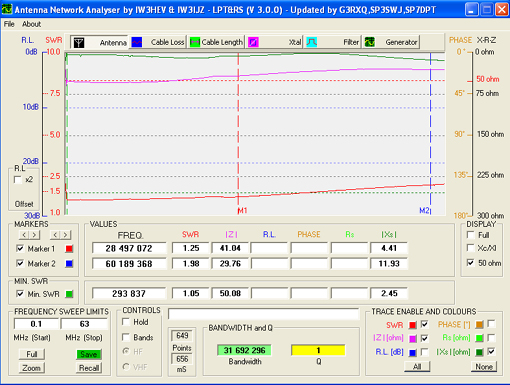Click the All traces button
The width and height of the screenshot is (510, 385).
[417, 367]
